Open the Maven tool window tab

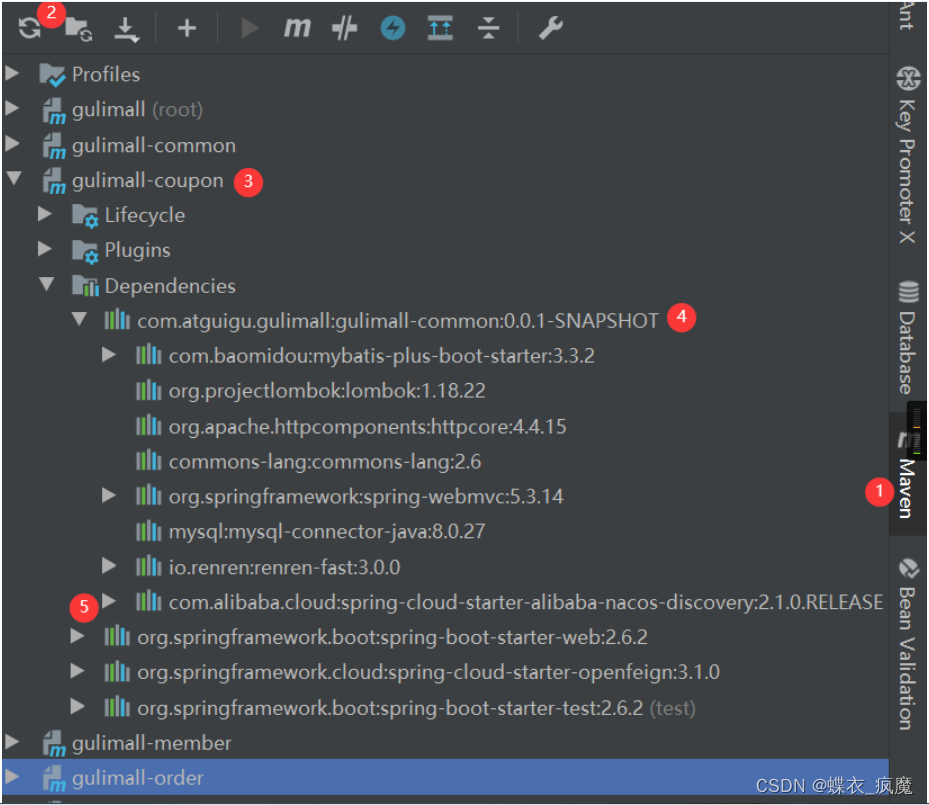coord(907,475)
